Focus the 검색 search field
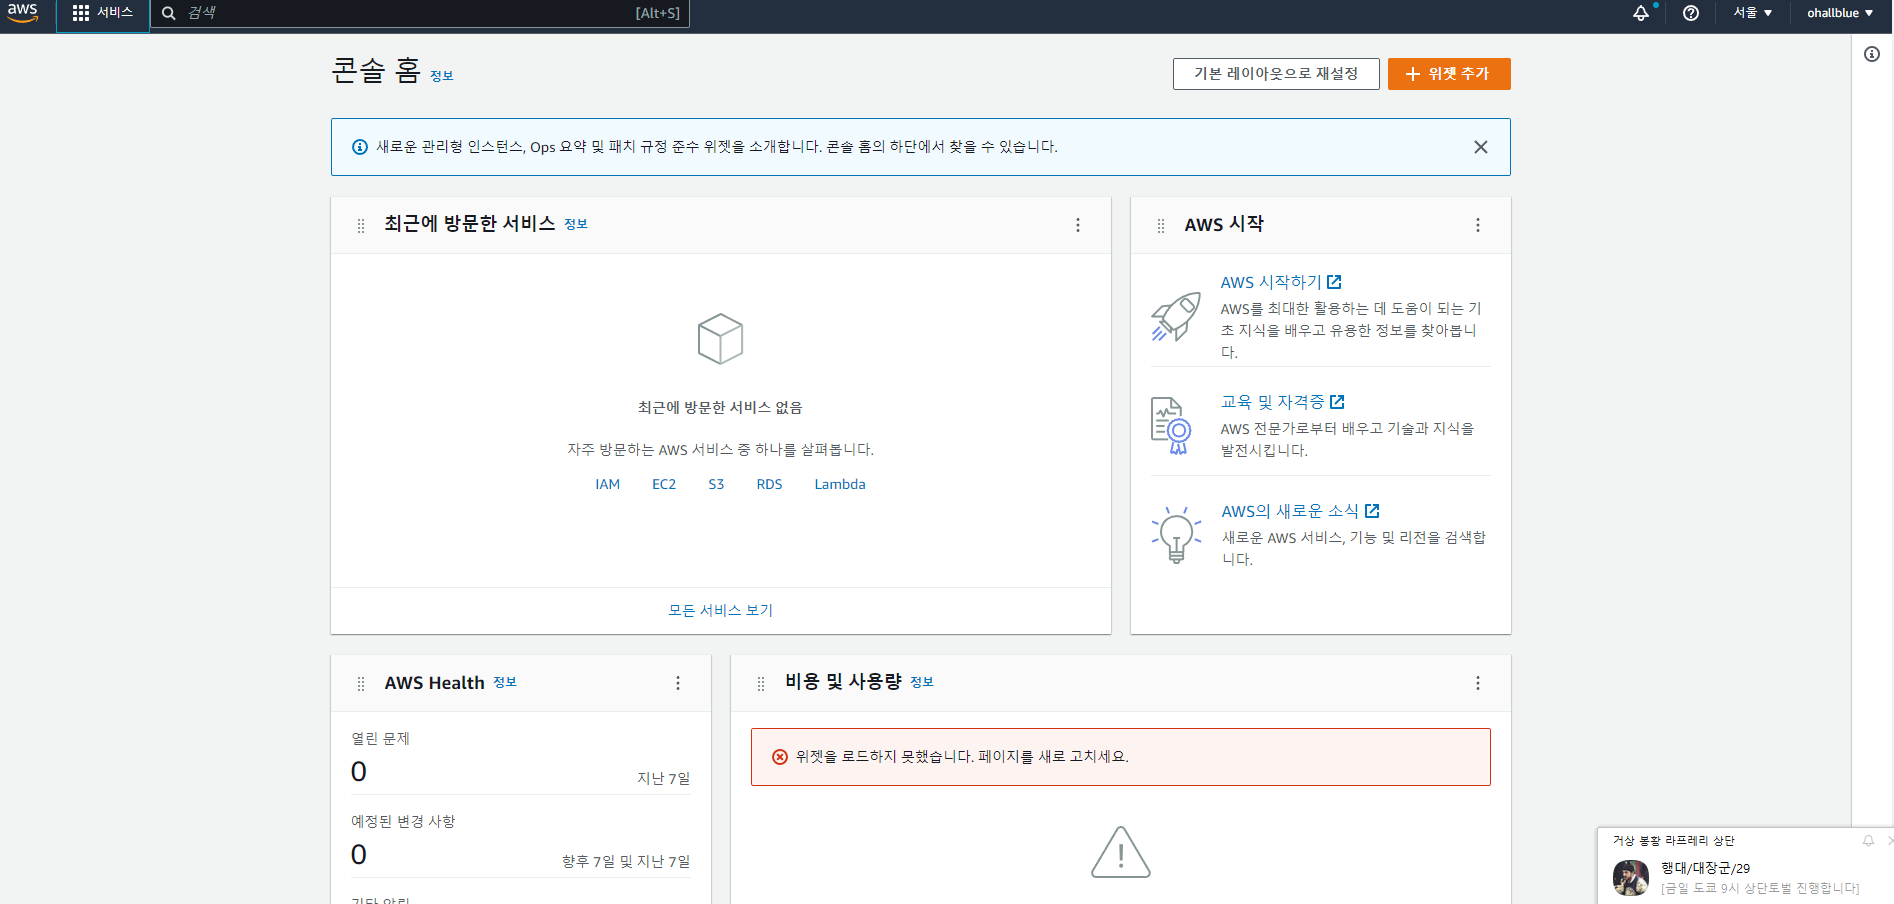The width and height of the screenshot is (1894, 904). tap(420, 13)
